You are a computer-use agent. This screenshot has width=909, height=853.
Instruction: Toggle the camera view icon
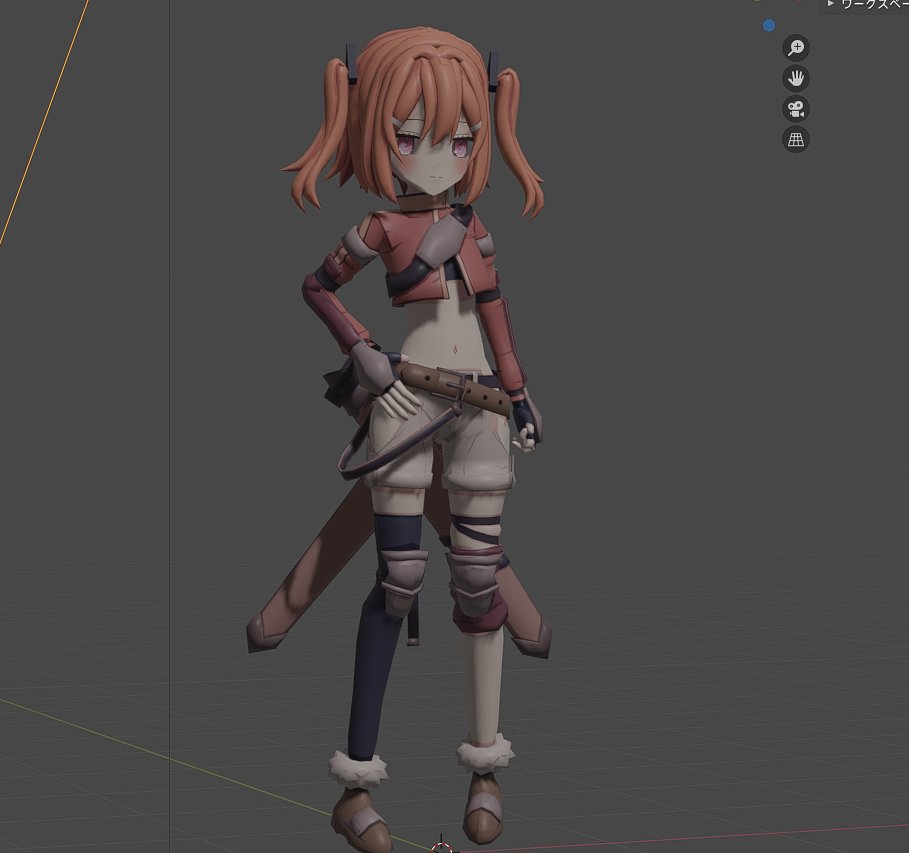[x=796, y=109]
